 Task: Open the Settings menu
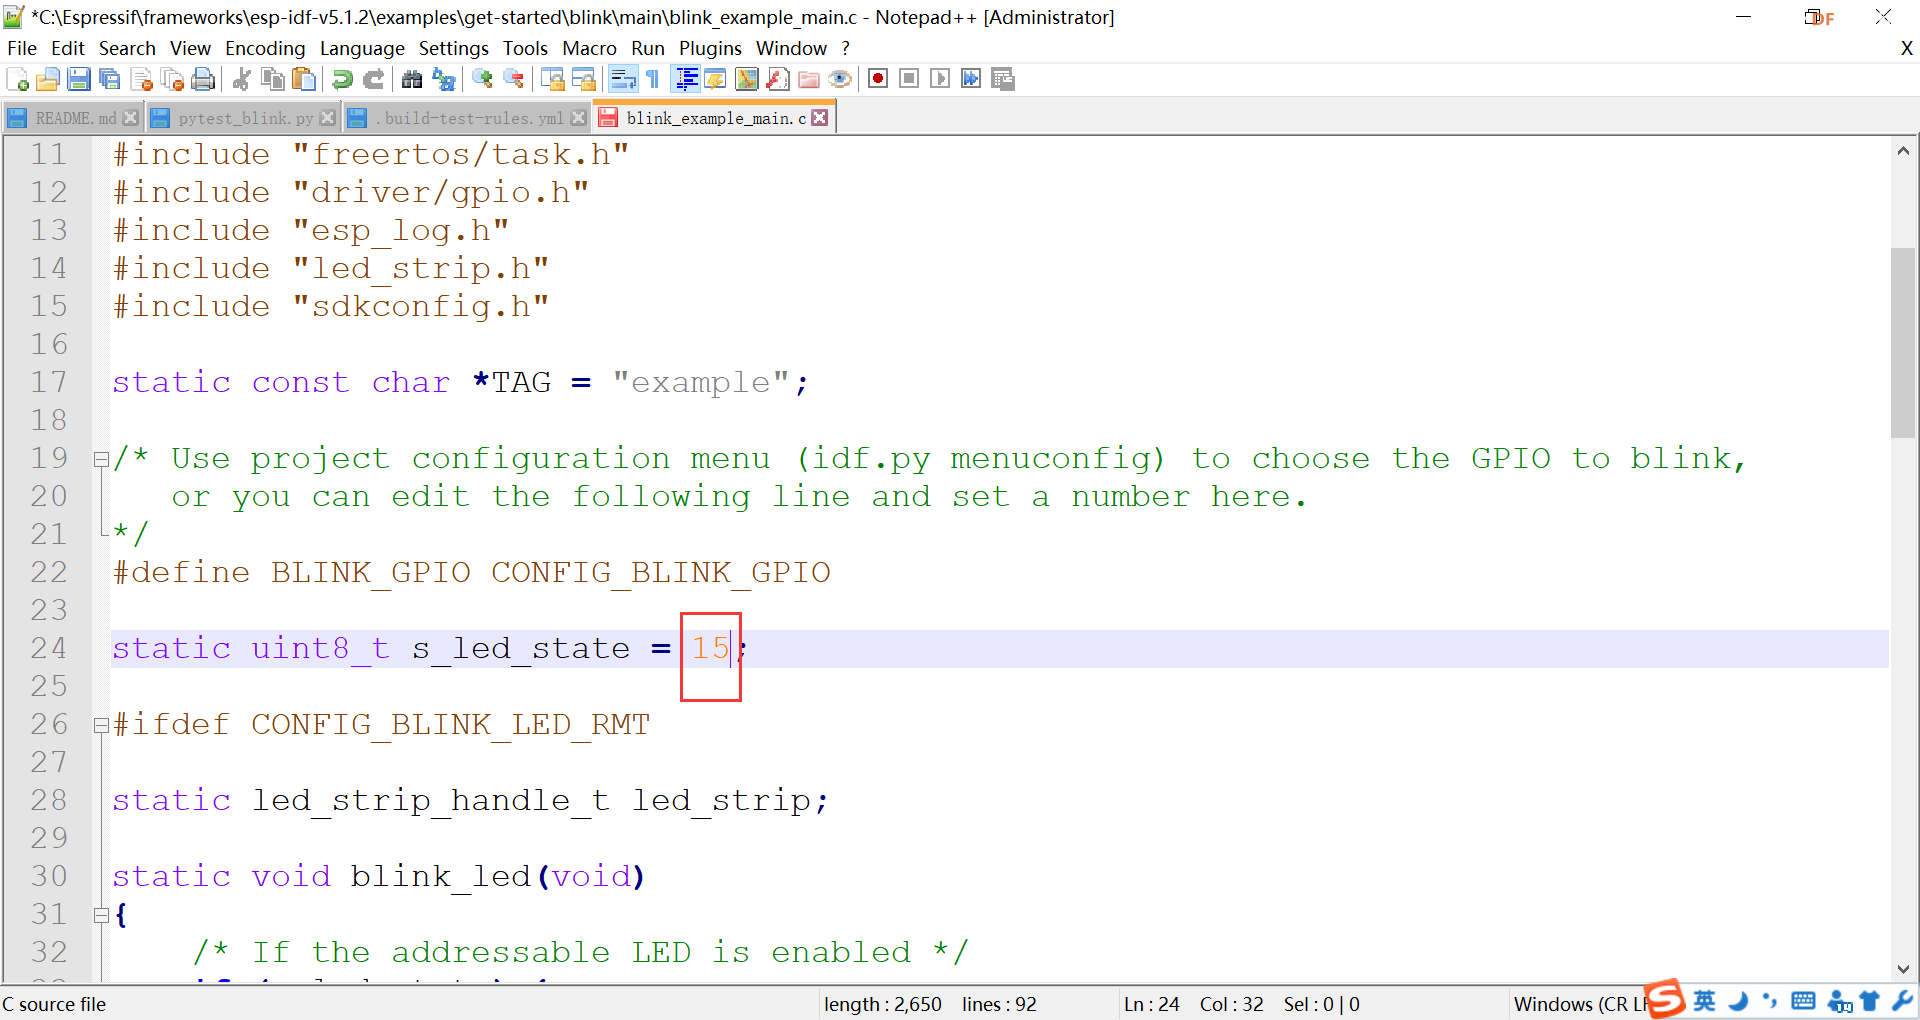[x=453, y=48]
